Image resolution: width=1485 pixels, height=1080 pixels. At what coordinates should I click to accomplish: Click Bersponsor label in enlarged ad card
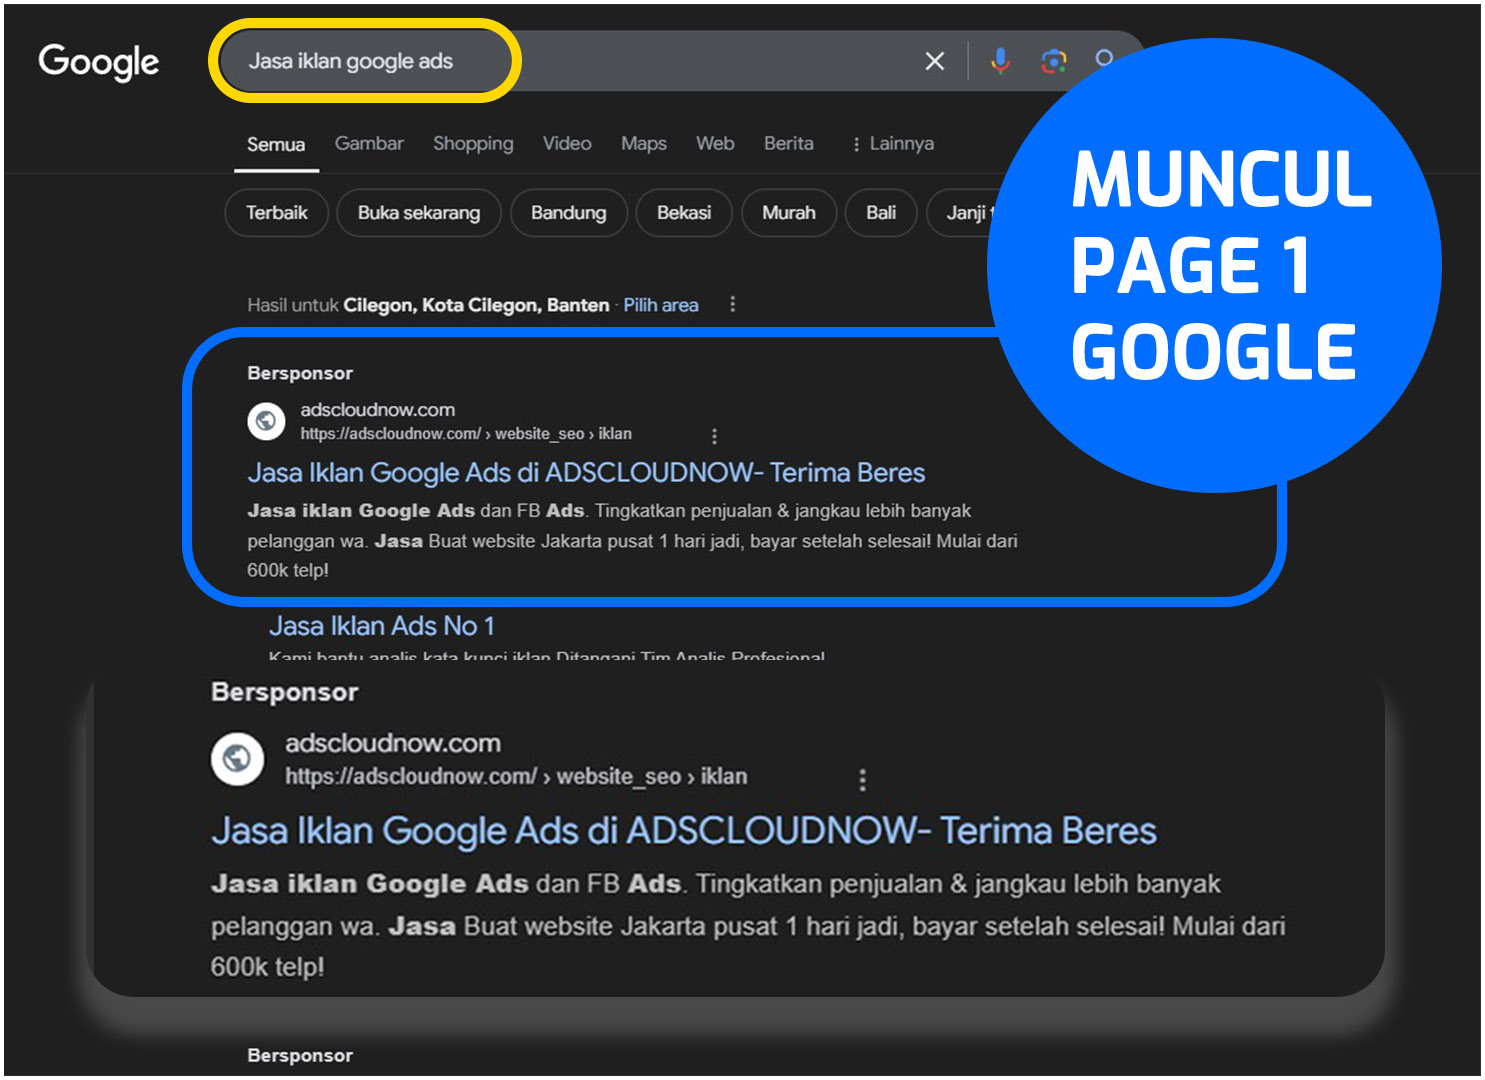[285, 692]
